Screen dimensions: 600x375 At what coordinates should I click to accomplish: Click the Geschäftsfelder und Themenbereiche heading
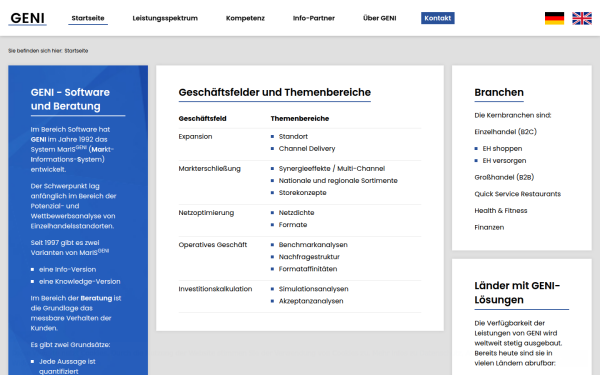[274, 92]
